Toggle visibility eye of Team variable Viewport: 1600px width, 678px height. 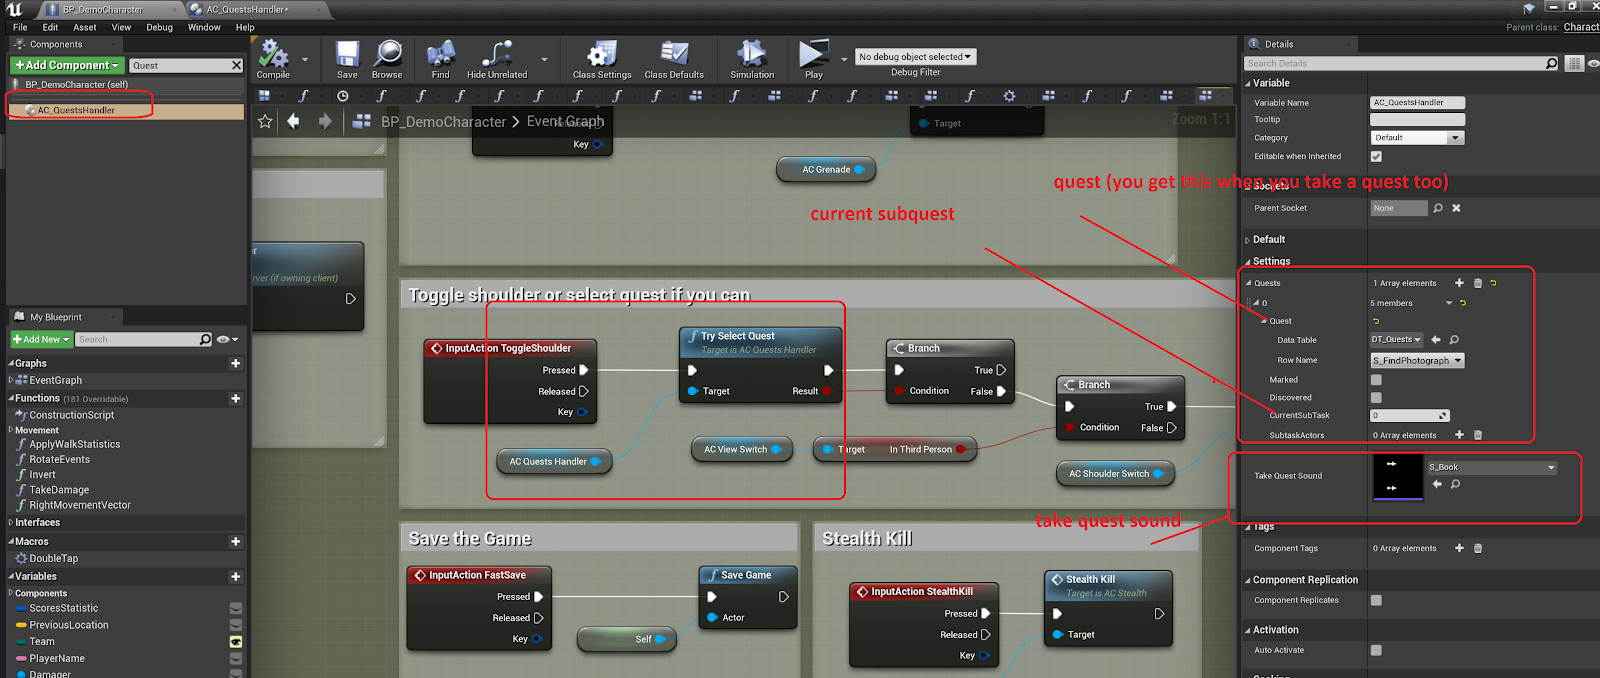[236, 642]
